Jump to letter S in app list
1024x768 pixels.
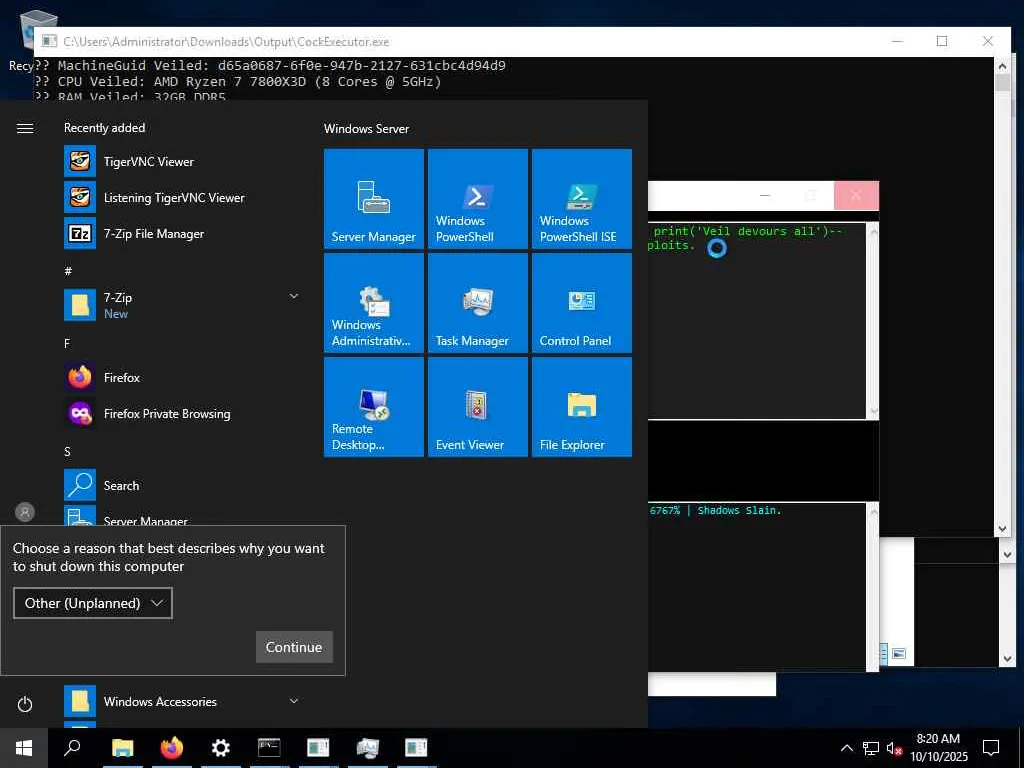coord(67,451)
